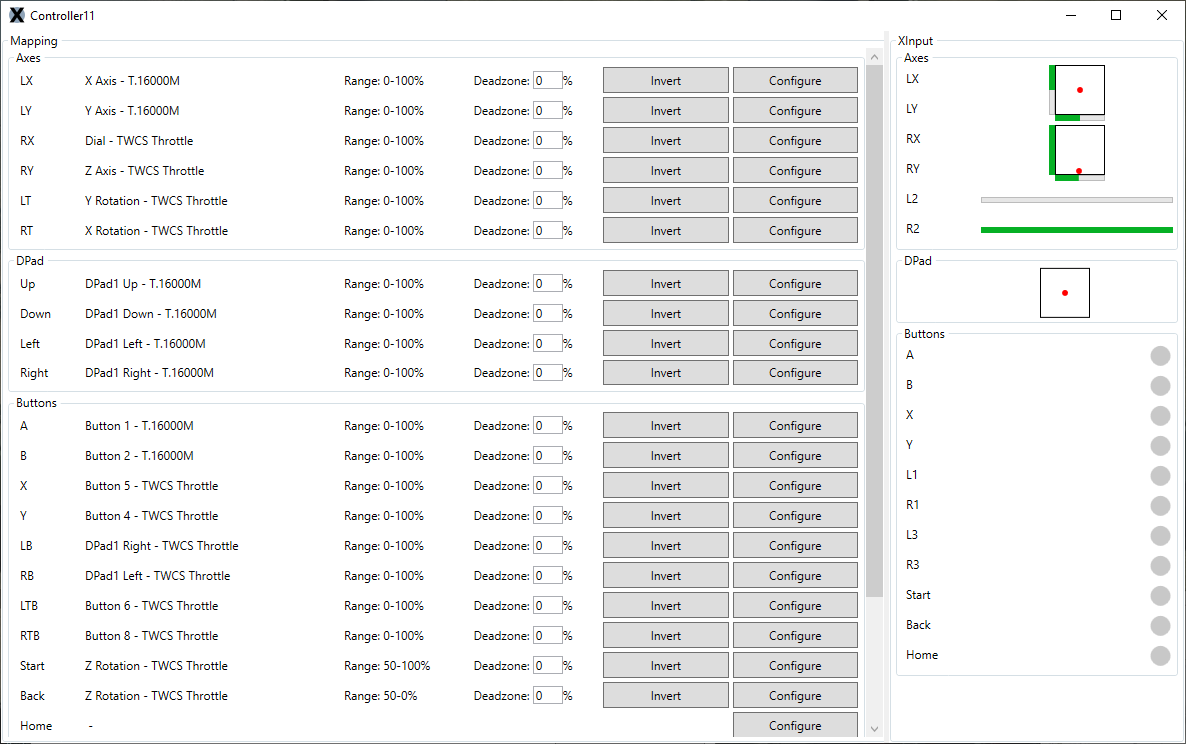Screen dimensions: 1186x744
Task: Select 'Range: 50-100%' text in Start row
Action: pos(387,665)
